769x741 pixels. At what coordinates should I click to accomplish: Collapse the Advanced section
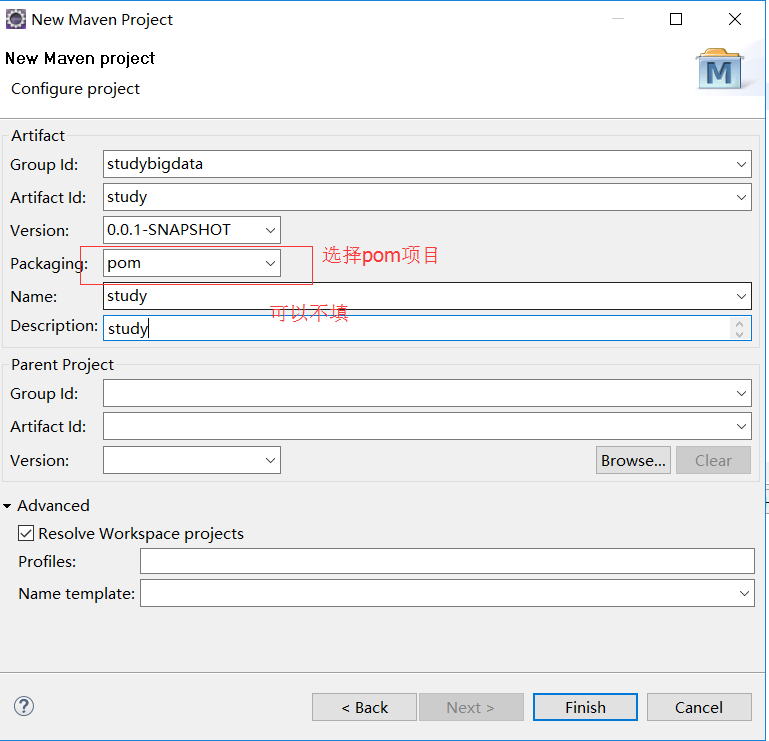[7, 506]
